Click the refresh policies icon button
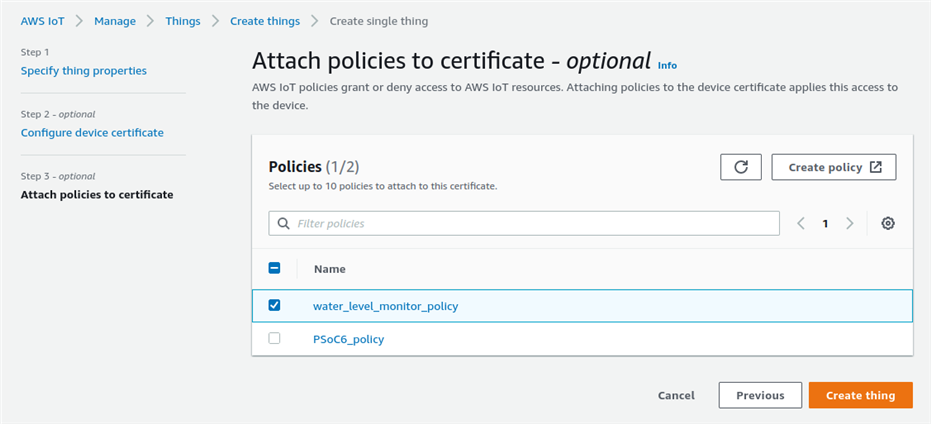 740,167
